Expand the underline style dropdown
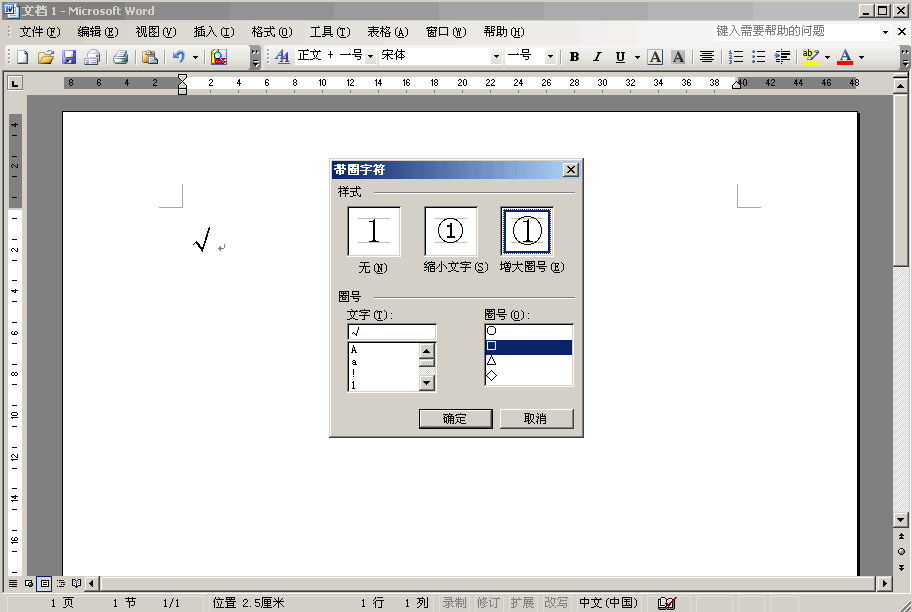Viewport: 912px width, 612px height. (x=637, y=57)
